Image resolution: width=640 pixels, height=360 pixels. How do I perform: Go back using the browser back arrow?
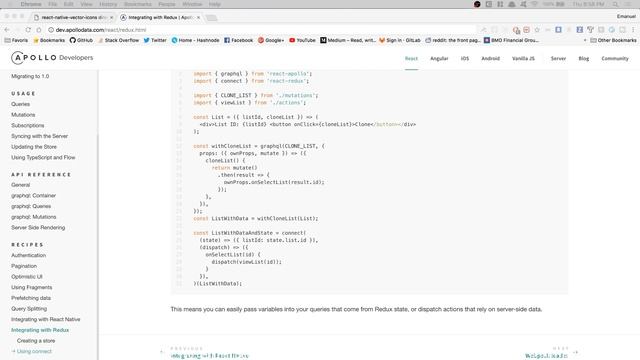[7, 30]
